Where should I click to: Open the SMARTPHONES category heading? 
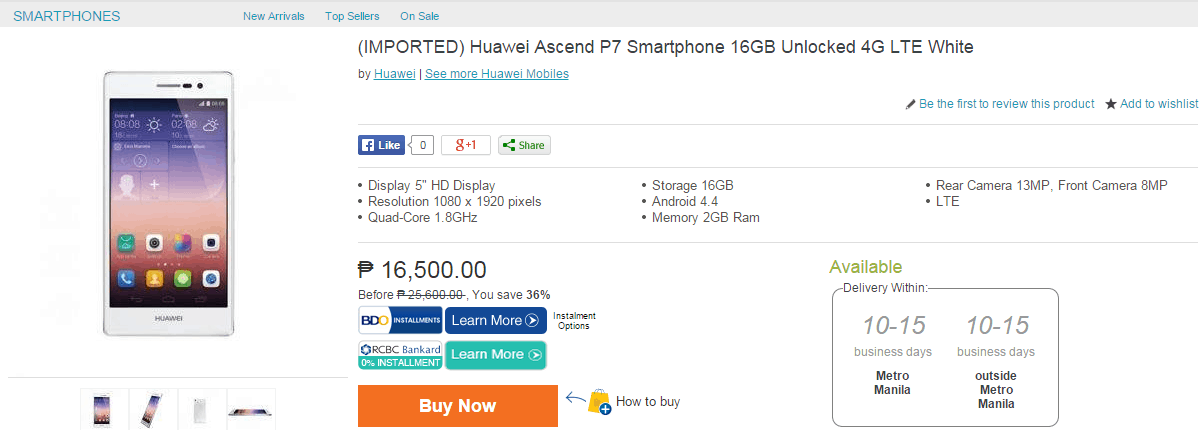click(67, 16)
